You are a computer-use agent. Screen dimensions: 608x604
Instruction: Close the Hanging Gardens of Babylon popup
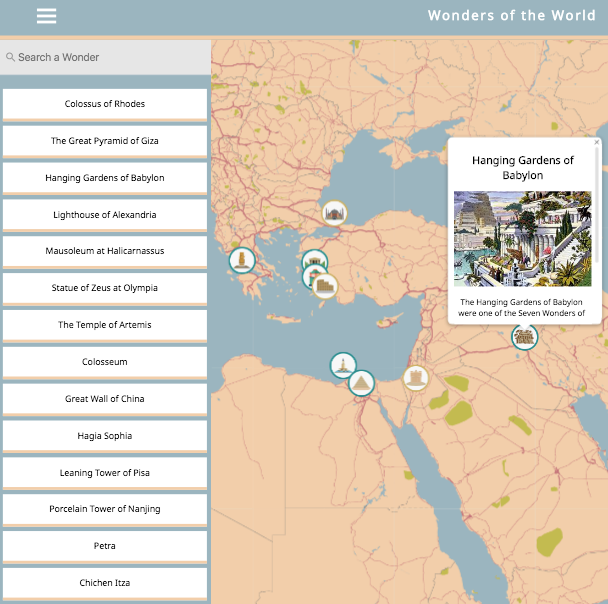(x=597, y=143)
